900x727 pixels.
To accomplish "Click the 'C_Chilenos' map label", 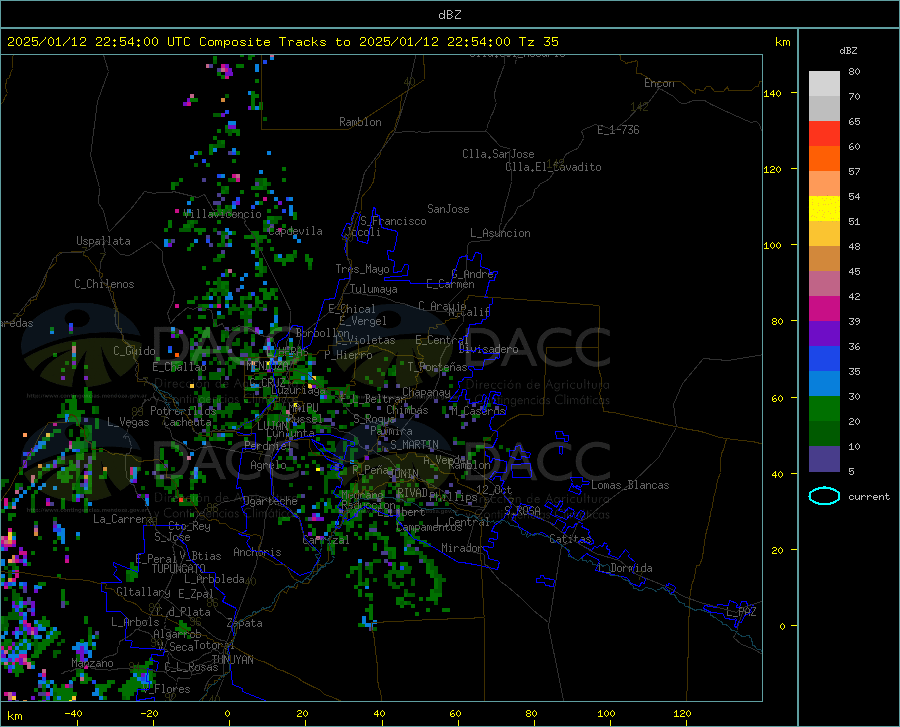I will (x=104, y=284).
